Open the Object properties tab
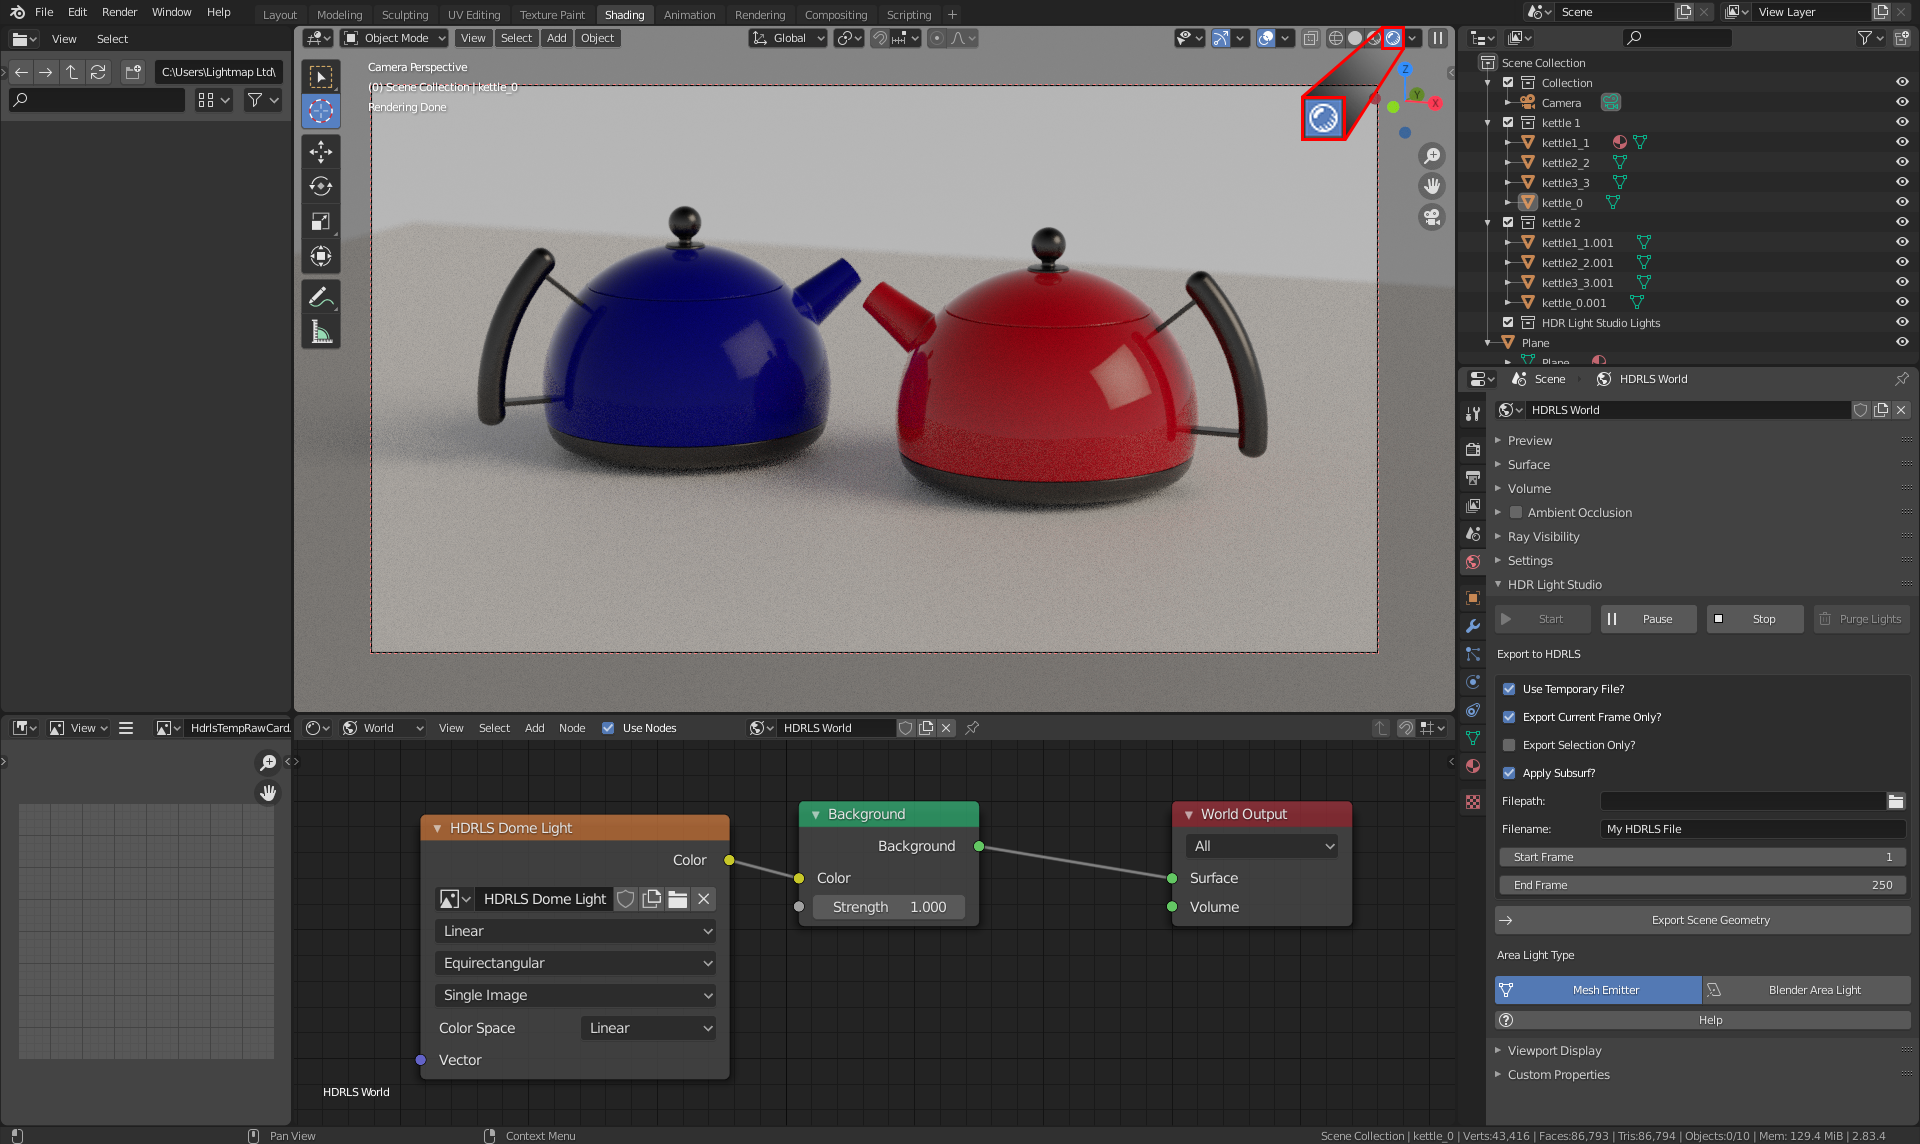Image resolution: width=1920 pixels, height=1144 pixels. click(1472, 598)
